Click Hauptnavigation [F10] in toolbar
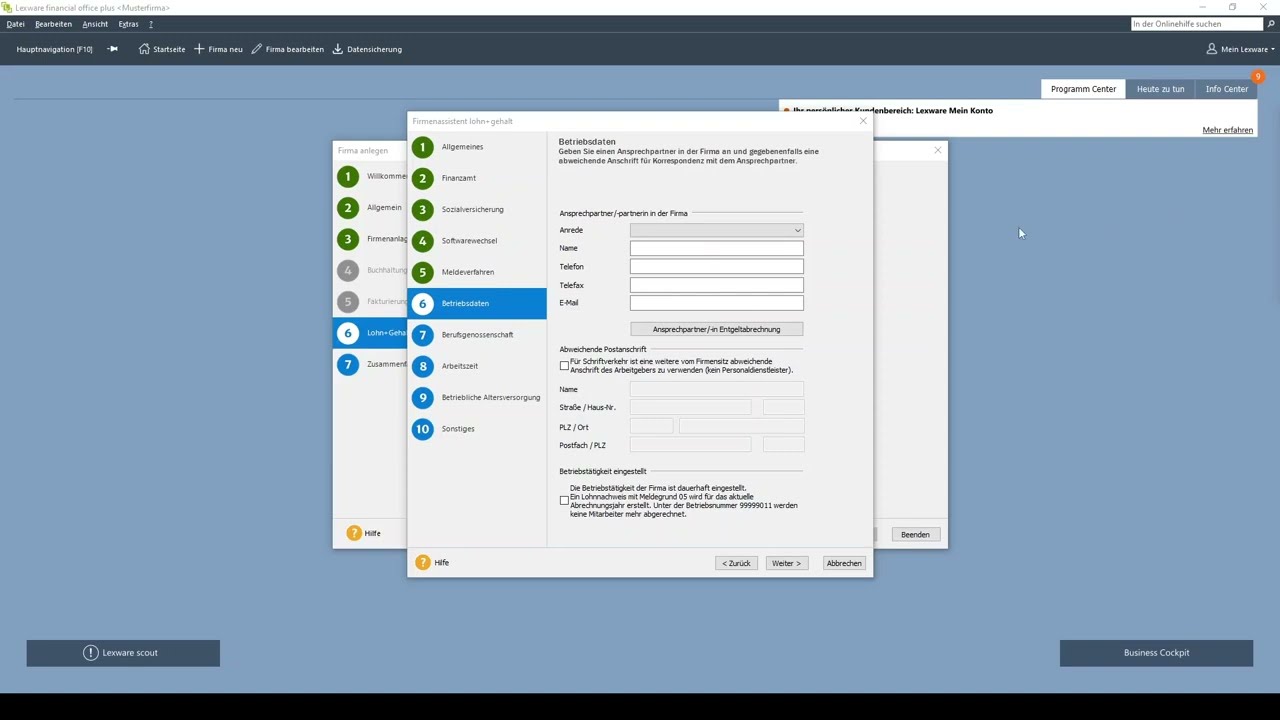The height and width of the screenshot is (720, 1280). click(54, 49)
